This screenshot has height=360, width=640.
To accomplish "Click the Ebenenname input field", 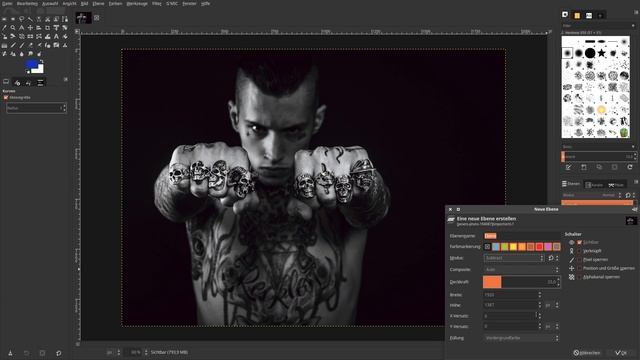I will coord(522,236).
